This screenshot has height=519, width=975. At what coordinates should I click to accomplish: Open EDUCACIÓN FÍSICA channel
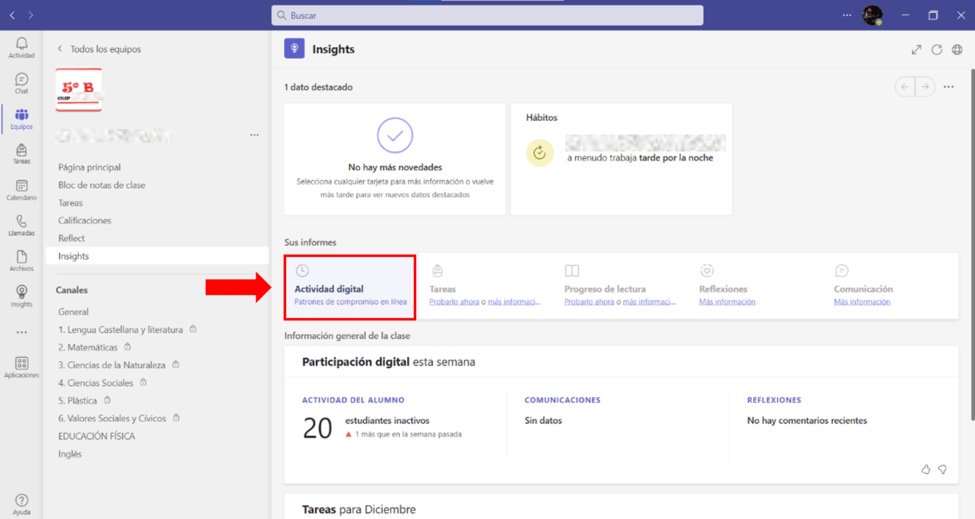coord(96,436)
